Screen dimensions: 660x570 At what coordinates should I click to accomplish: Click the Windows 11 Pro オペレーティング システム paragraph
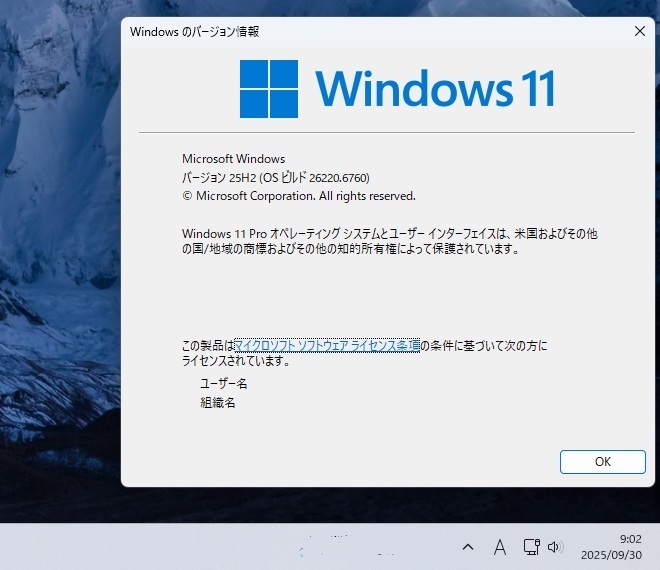click(x=390, y=241)
